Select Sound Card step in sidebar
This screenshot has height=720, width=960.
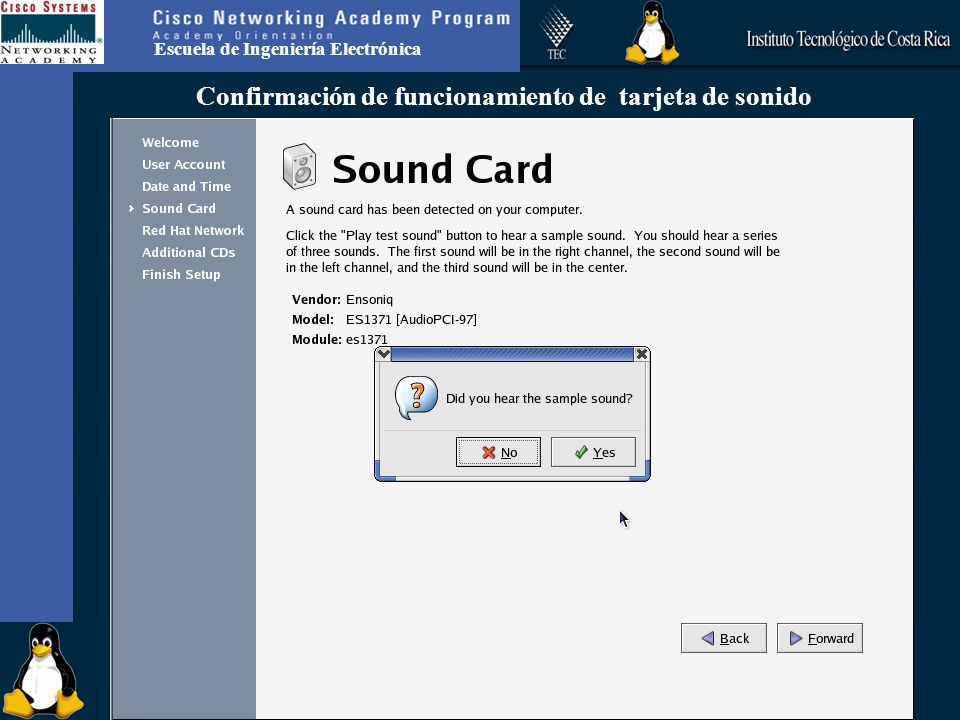click(179, 208)
